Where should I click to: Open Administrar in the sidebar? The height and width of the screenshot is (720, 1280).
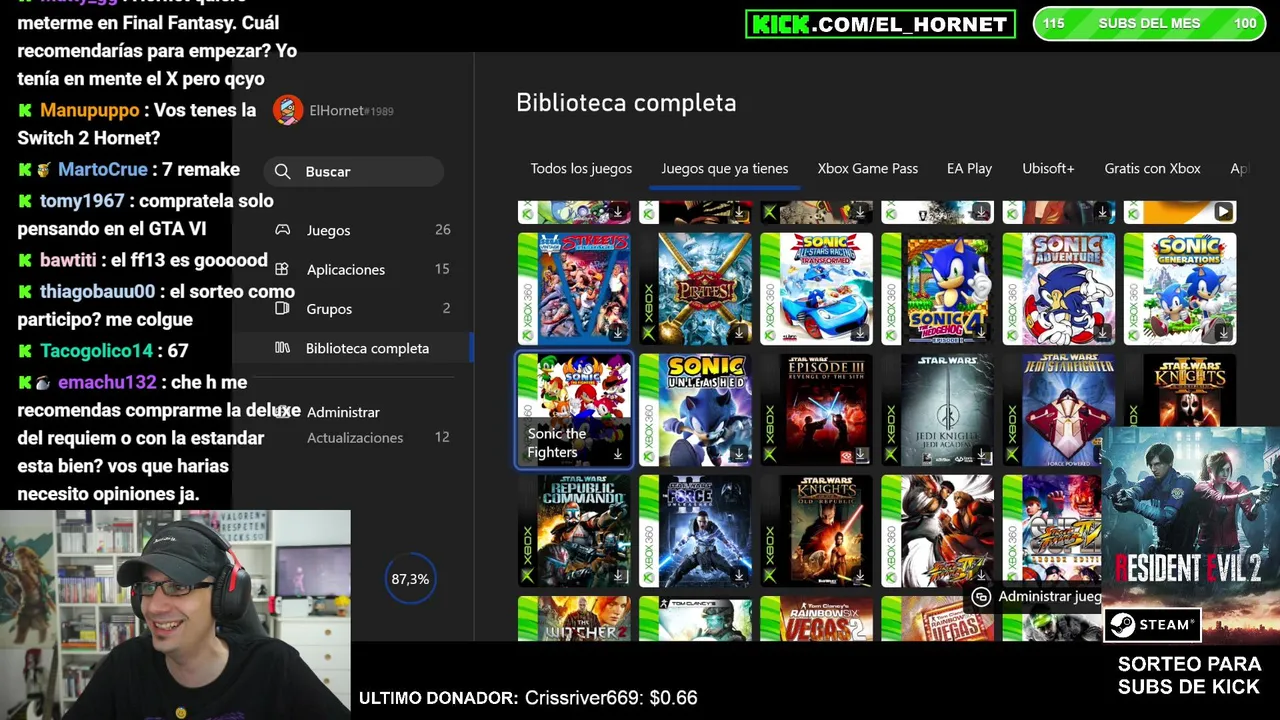coord(343,412)
